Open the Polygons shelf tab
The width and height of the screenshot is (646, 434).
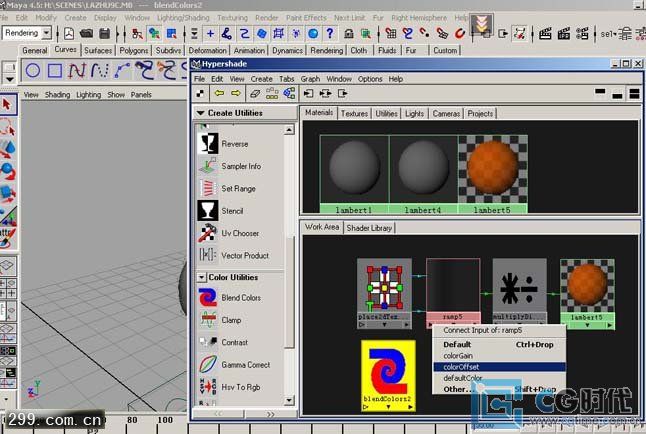click(133, 50)
